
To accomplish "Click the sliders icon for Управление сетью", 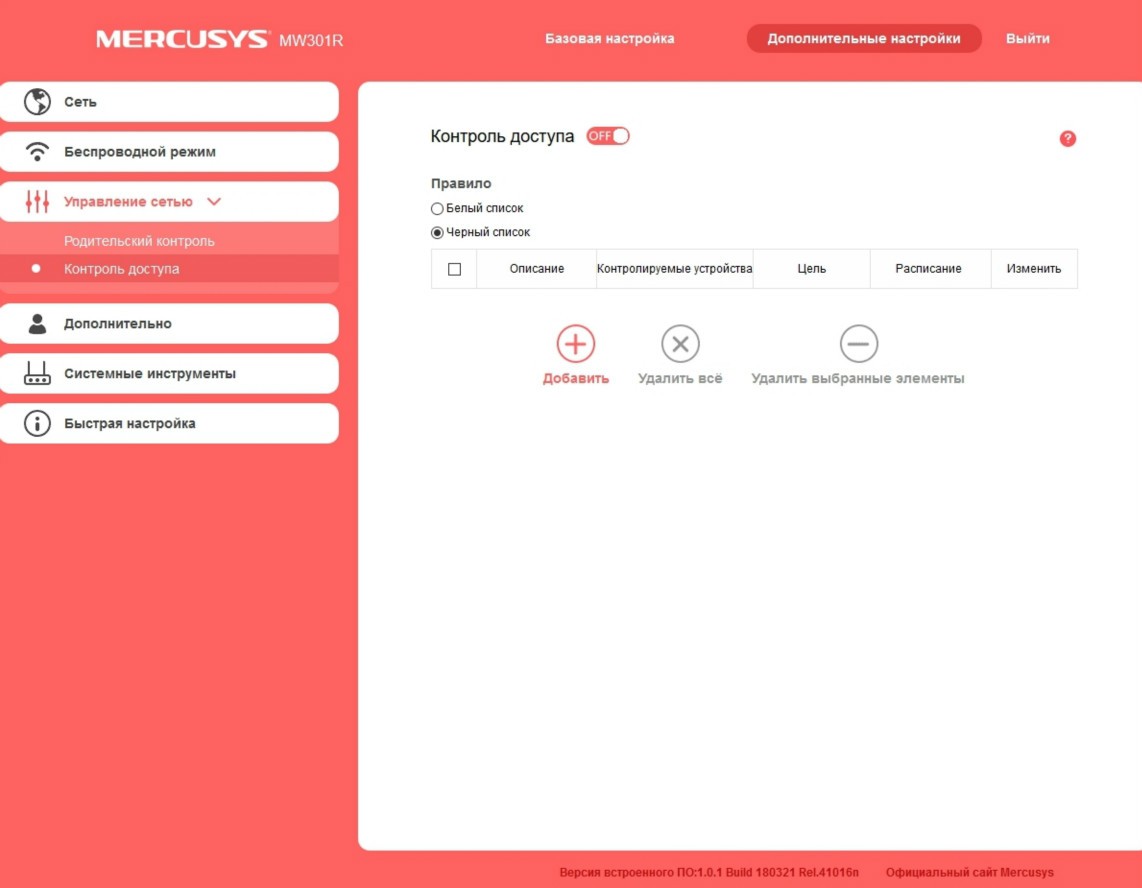I will pos(37,202).
